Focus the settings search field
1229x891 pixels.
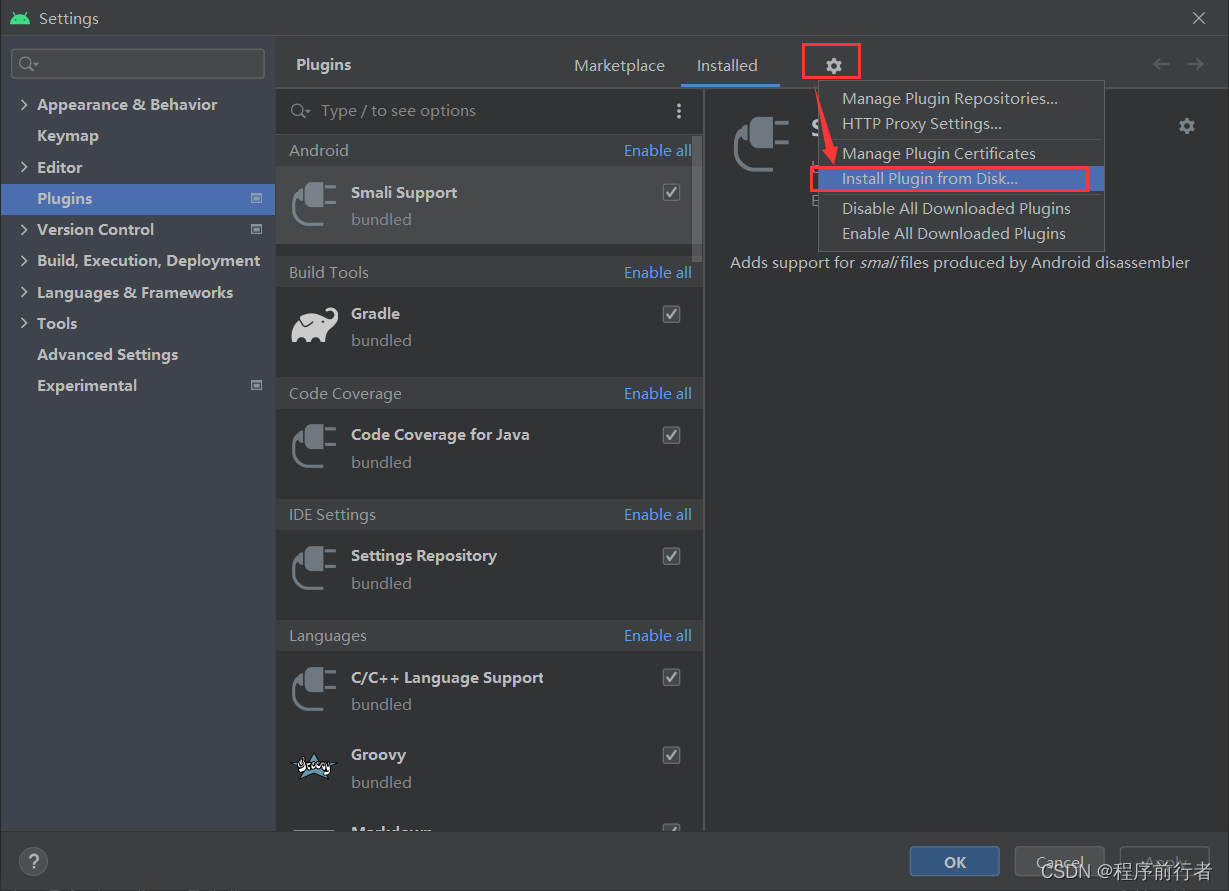[x=138, y=64]
